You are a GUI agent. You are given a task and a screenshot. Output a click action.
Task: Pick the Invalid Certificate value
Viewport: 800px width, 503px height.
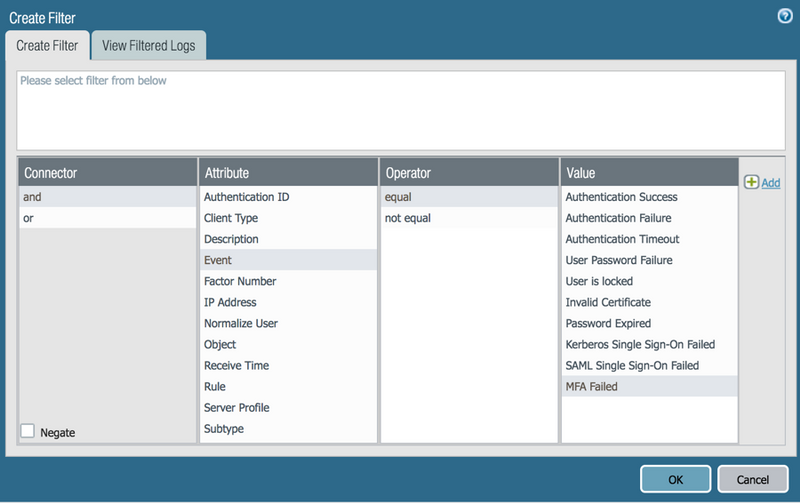(x=649, y=302)
